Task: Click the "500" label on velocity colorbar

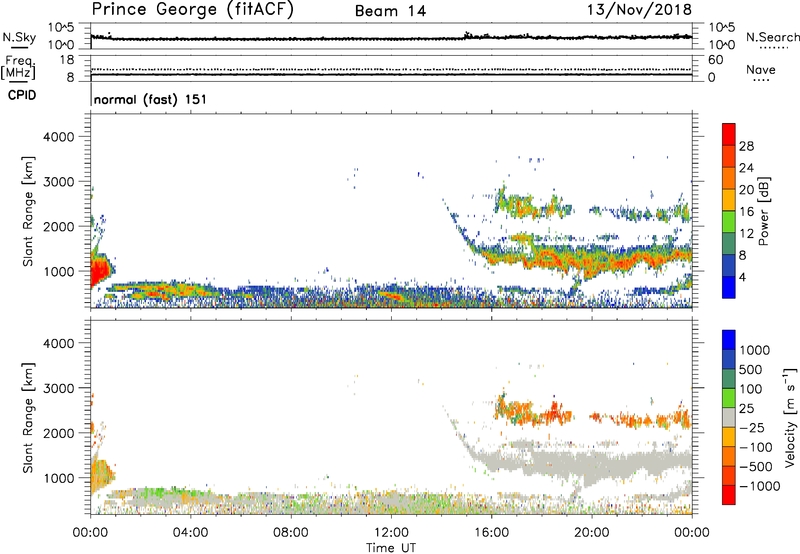Action: click(x=751, y=369)
